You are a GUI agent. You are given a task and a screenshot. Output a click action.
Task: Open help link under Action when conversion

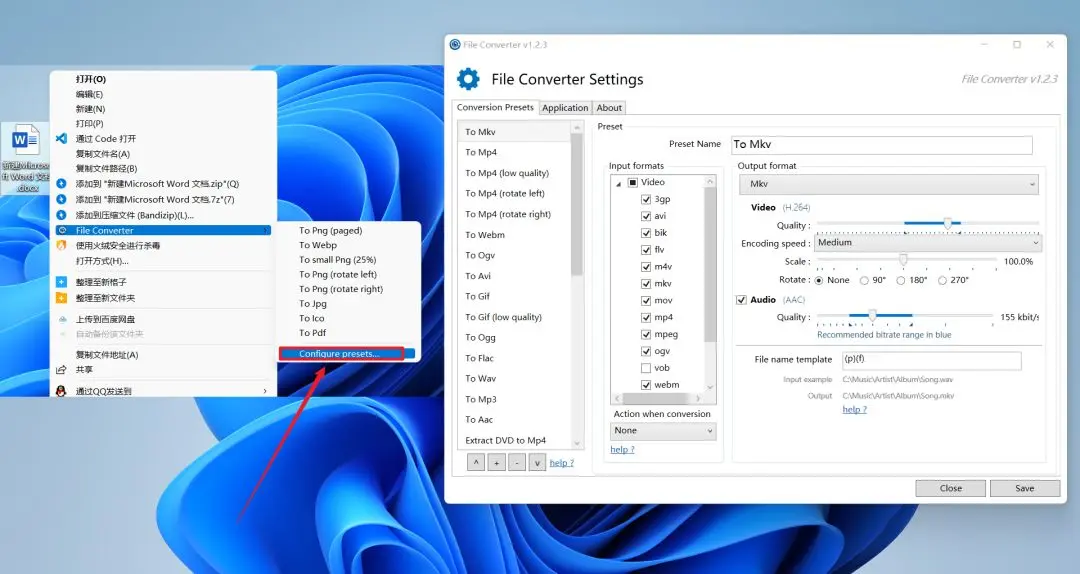tap(622, 449)
